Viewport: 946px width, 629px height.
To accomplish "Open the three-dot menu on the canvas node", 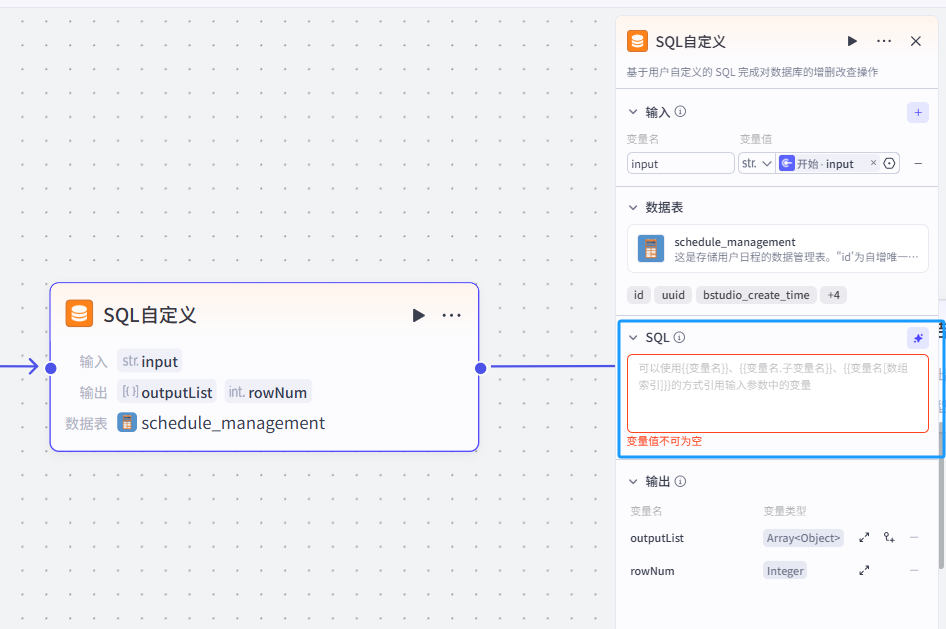I will click(452, 315).
